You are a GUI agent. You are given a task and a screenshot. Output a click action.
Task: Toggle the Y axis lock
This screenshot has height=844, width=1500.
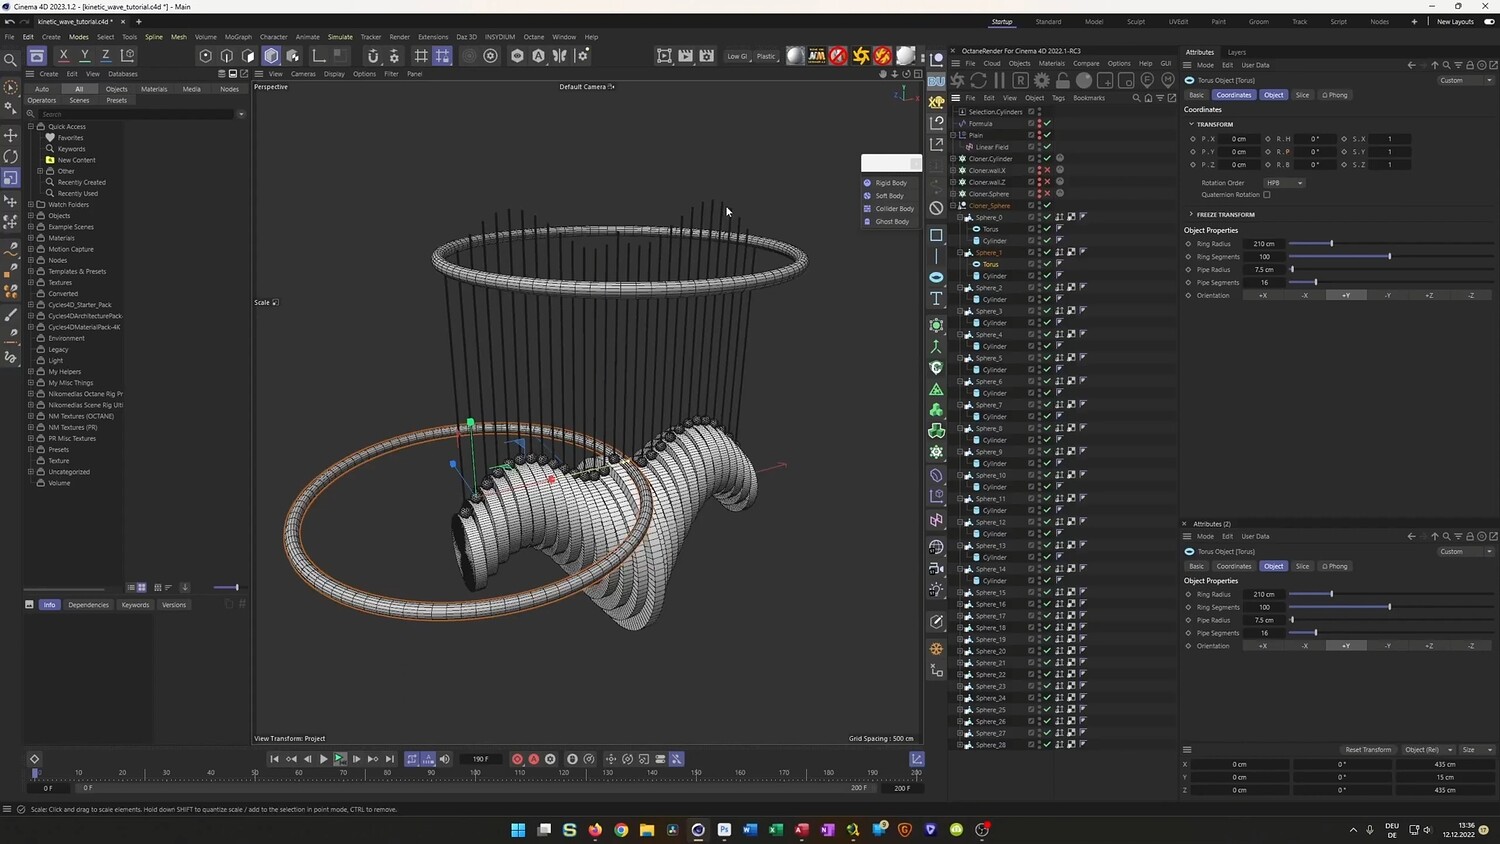(84, 56)
